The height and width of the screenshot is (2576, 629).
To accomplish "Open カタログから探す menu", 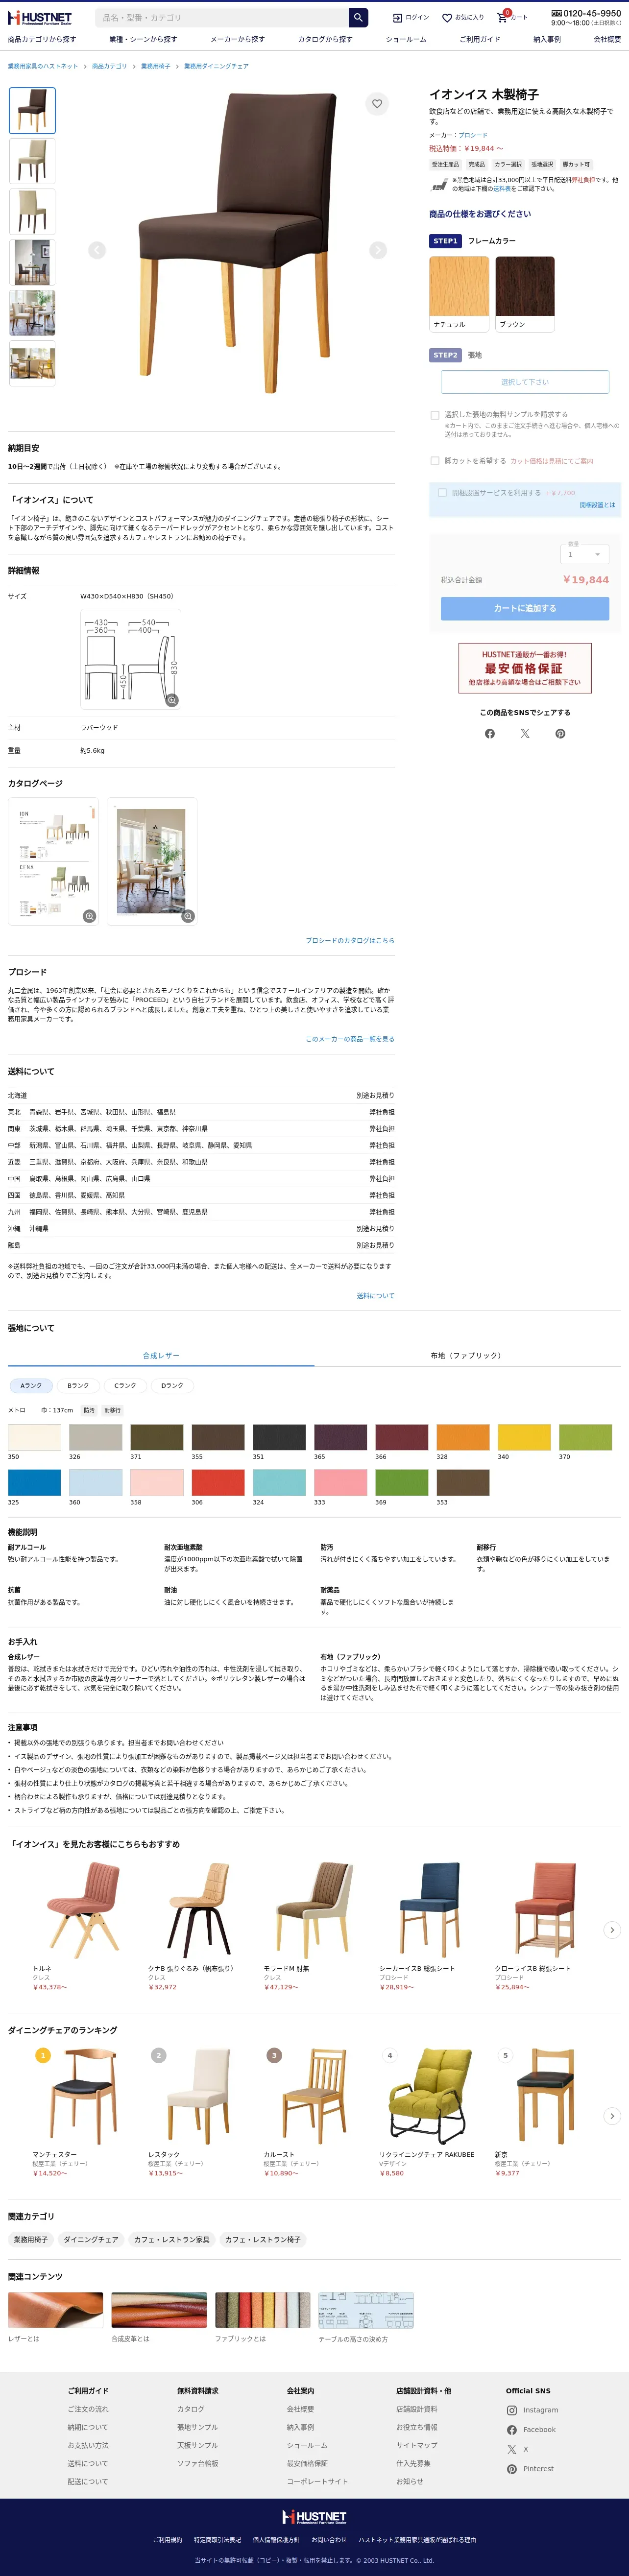I will pos(325,40).
